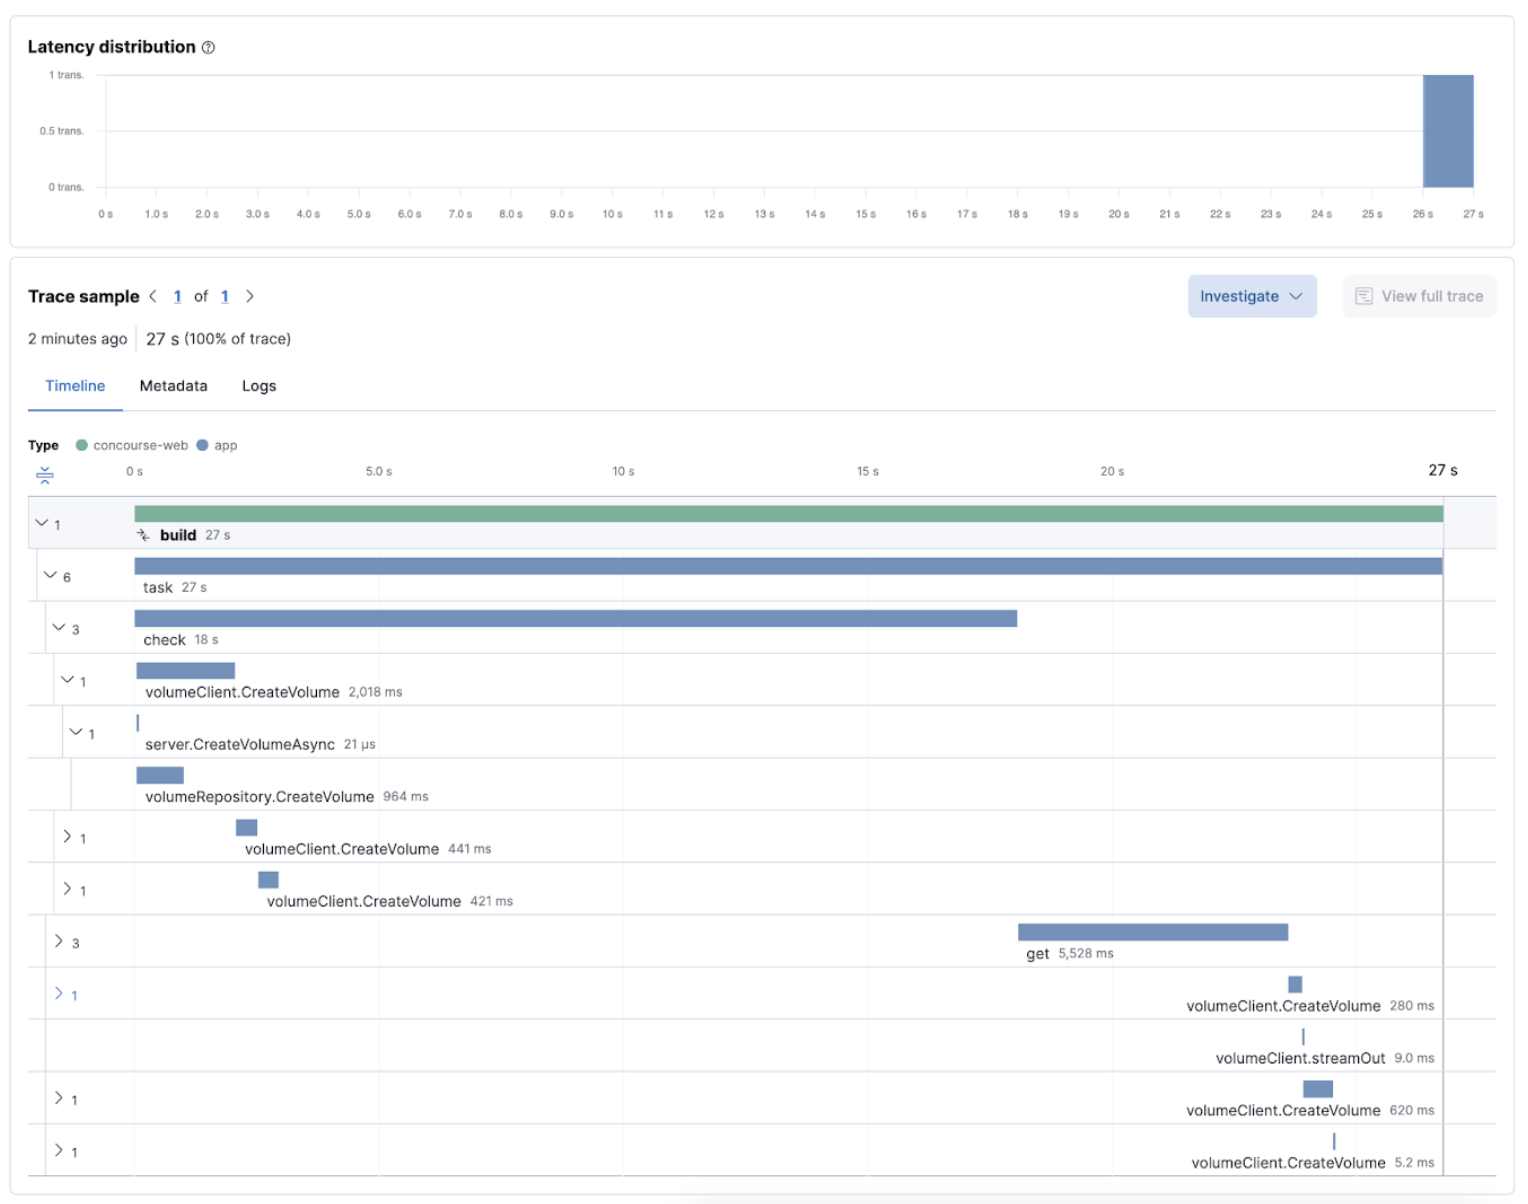
Task: Click the document icon on View full trace
Action: 1364,296
